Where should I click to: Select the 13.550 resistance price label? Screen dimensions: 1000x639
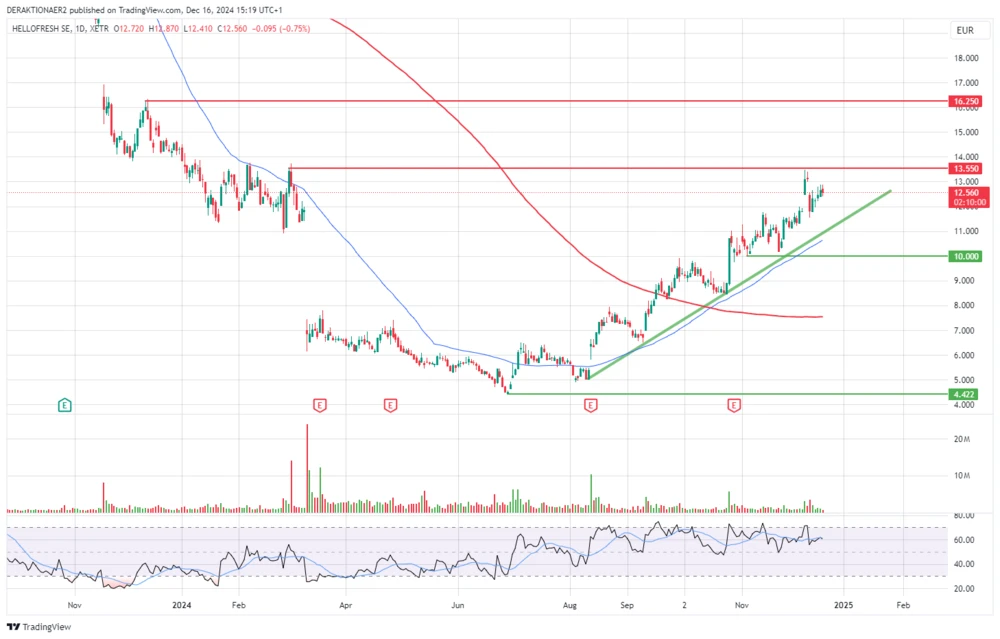[965, 168]
